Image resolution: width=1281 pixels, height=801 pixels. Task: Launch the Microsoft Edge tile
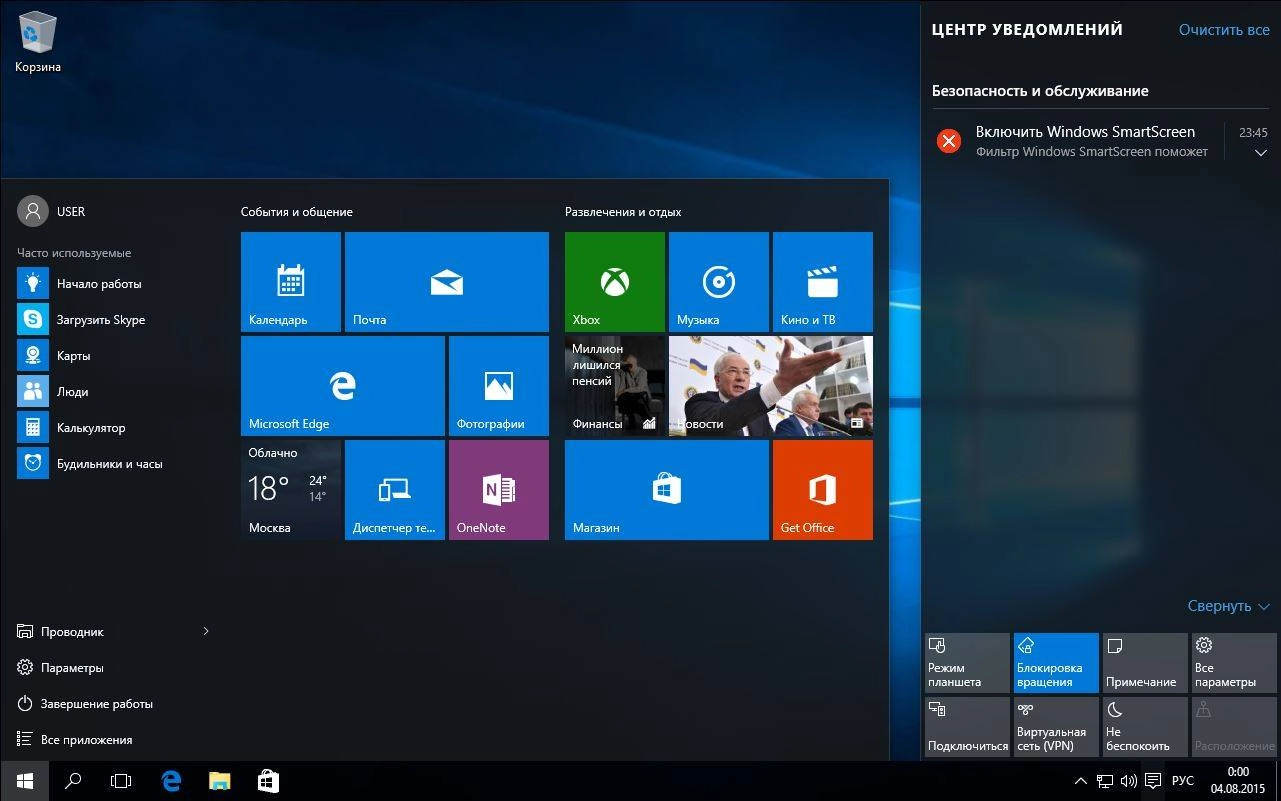(x=343, y=386)
